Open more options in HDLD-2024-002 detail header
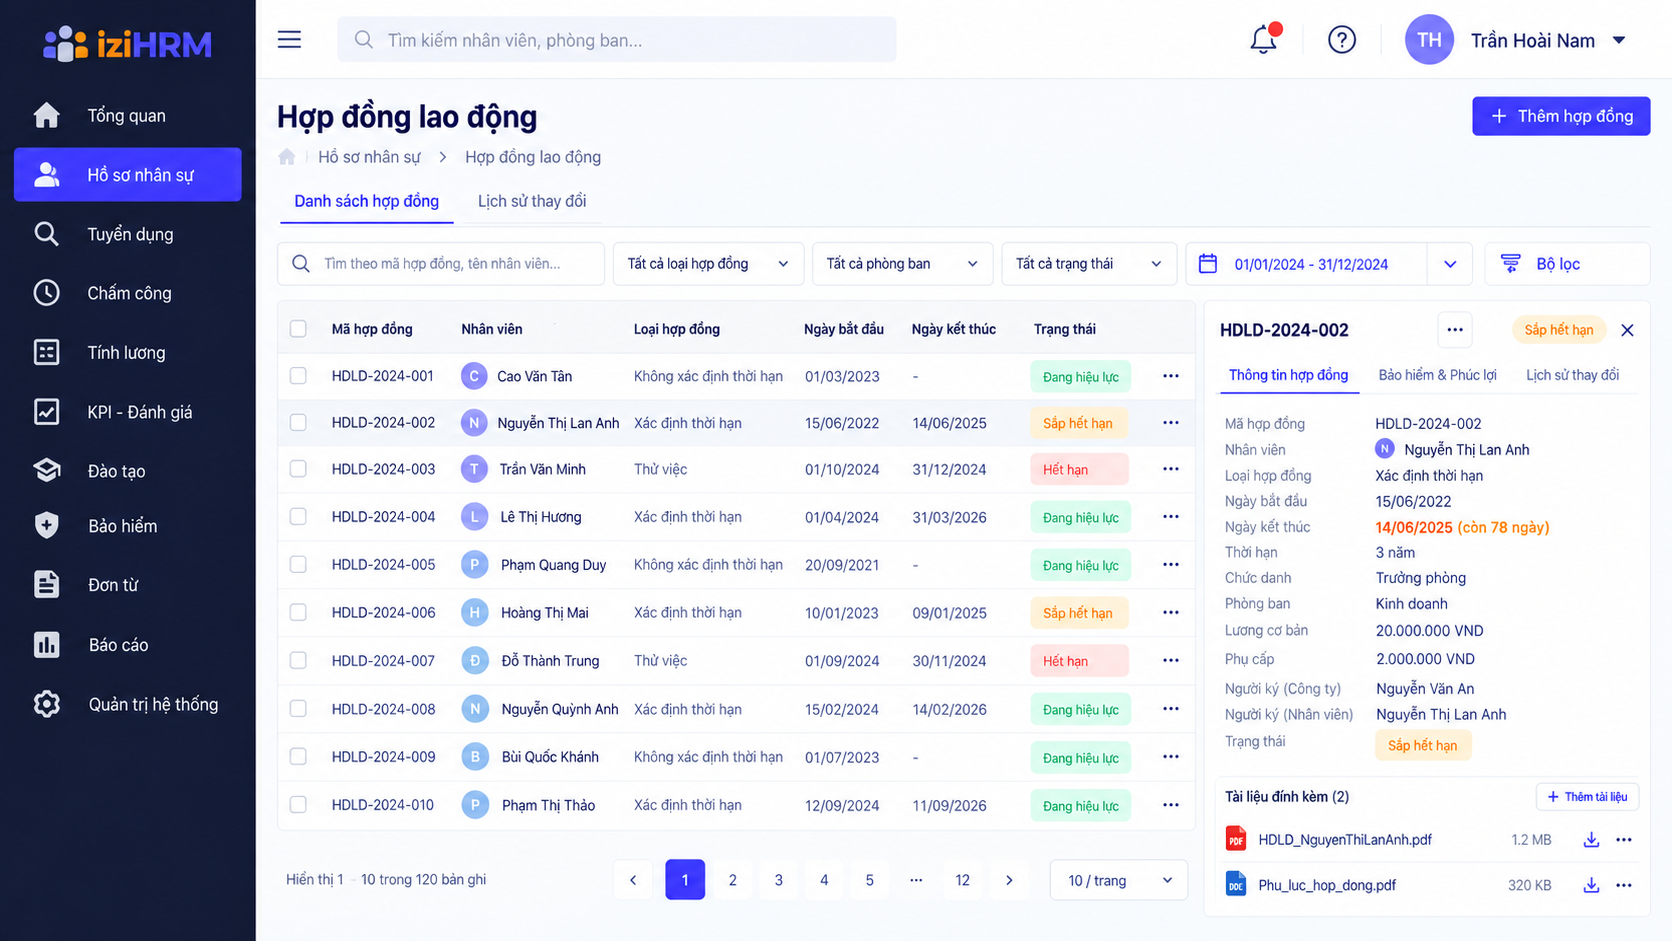The width and height of the screenshot is (1672, 941). [1455, 330]
